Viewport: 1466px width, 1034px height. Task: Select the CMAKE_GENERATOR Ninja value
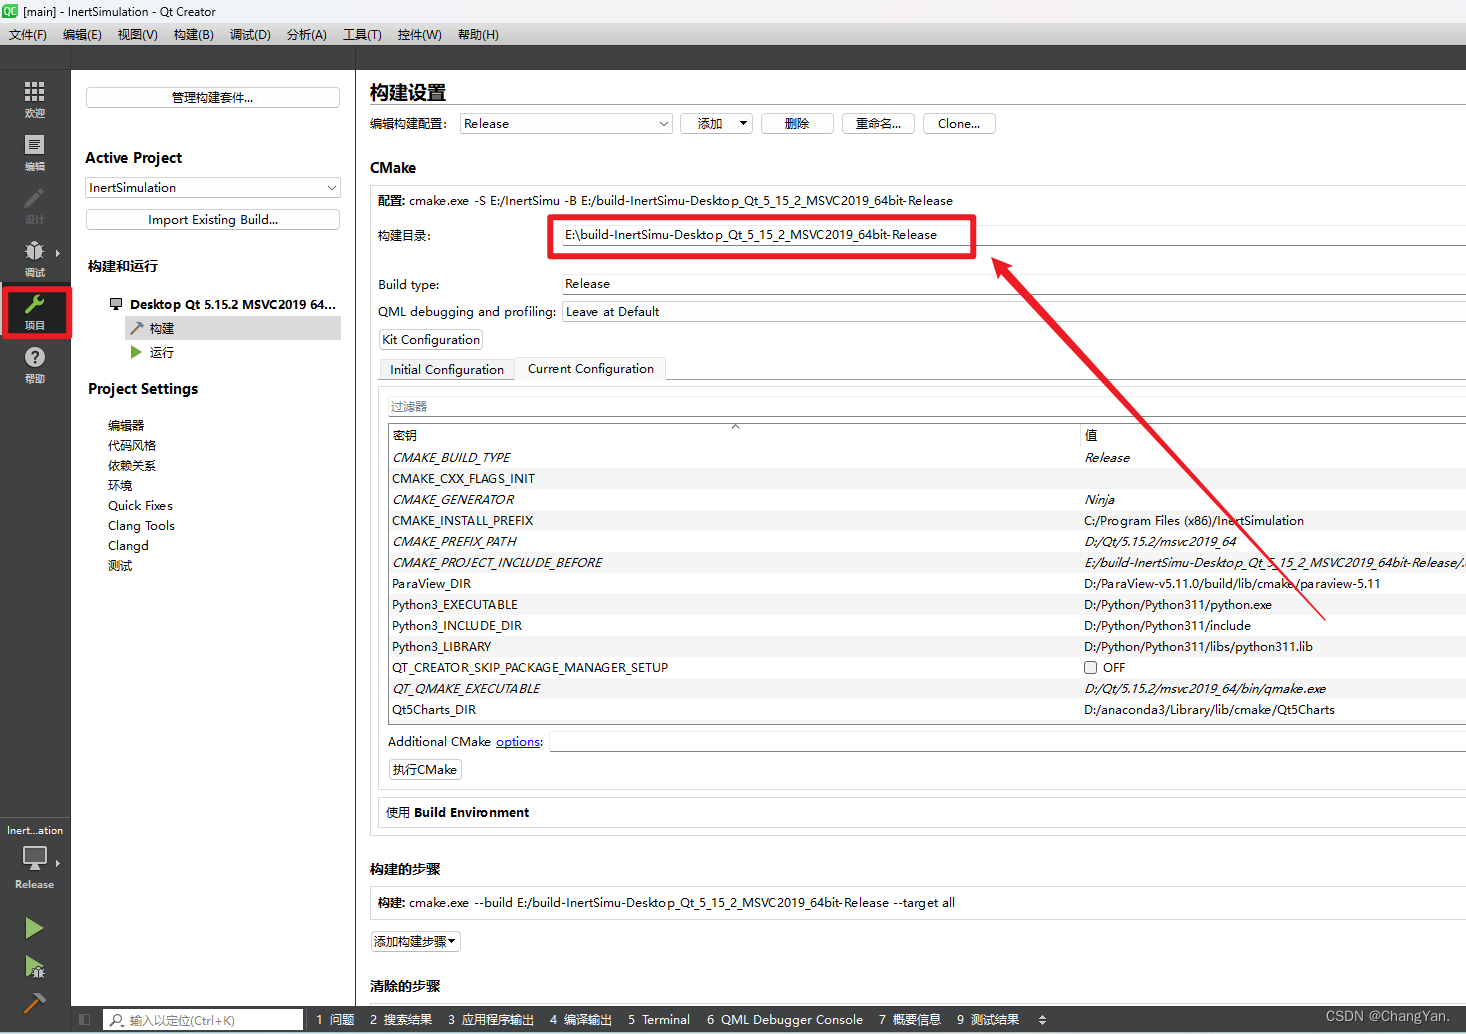pyautogui.click(x=1099, y=499)
